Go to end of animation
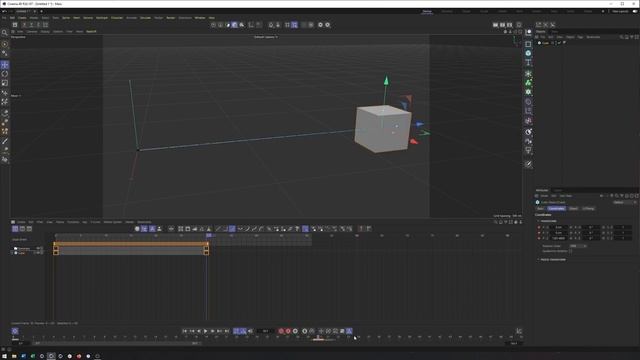This screenshot has width=640, height=360. (x=227, y=331)
